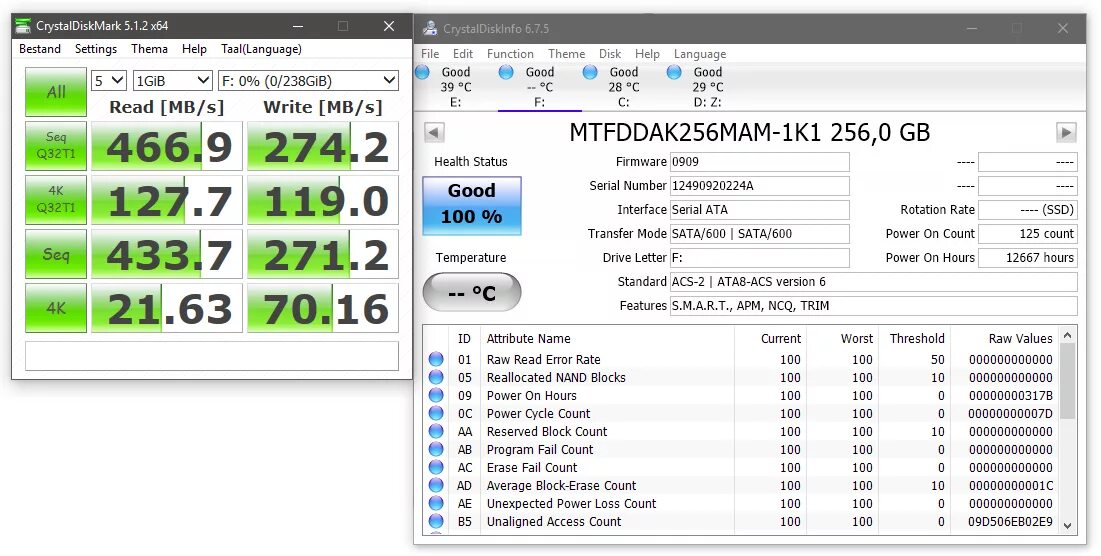The width and height of the screenshot is (1101, 556).
Task: Go to previous disk with left arrow
Action: tap(435, 132)
